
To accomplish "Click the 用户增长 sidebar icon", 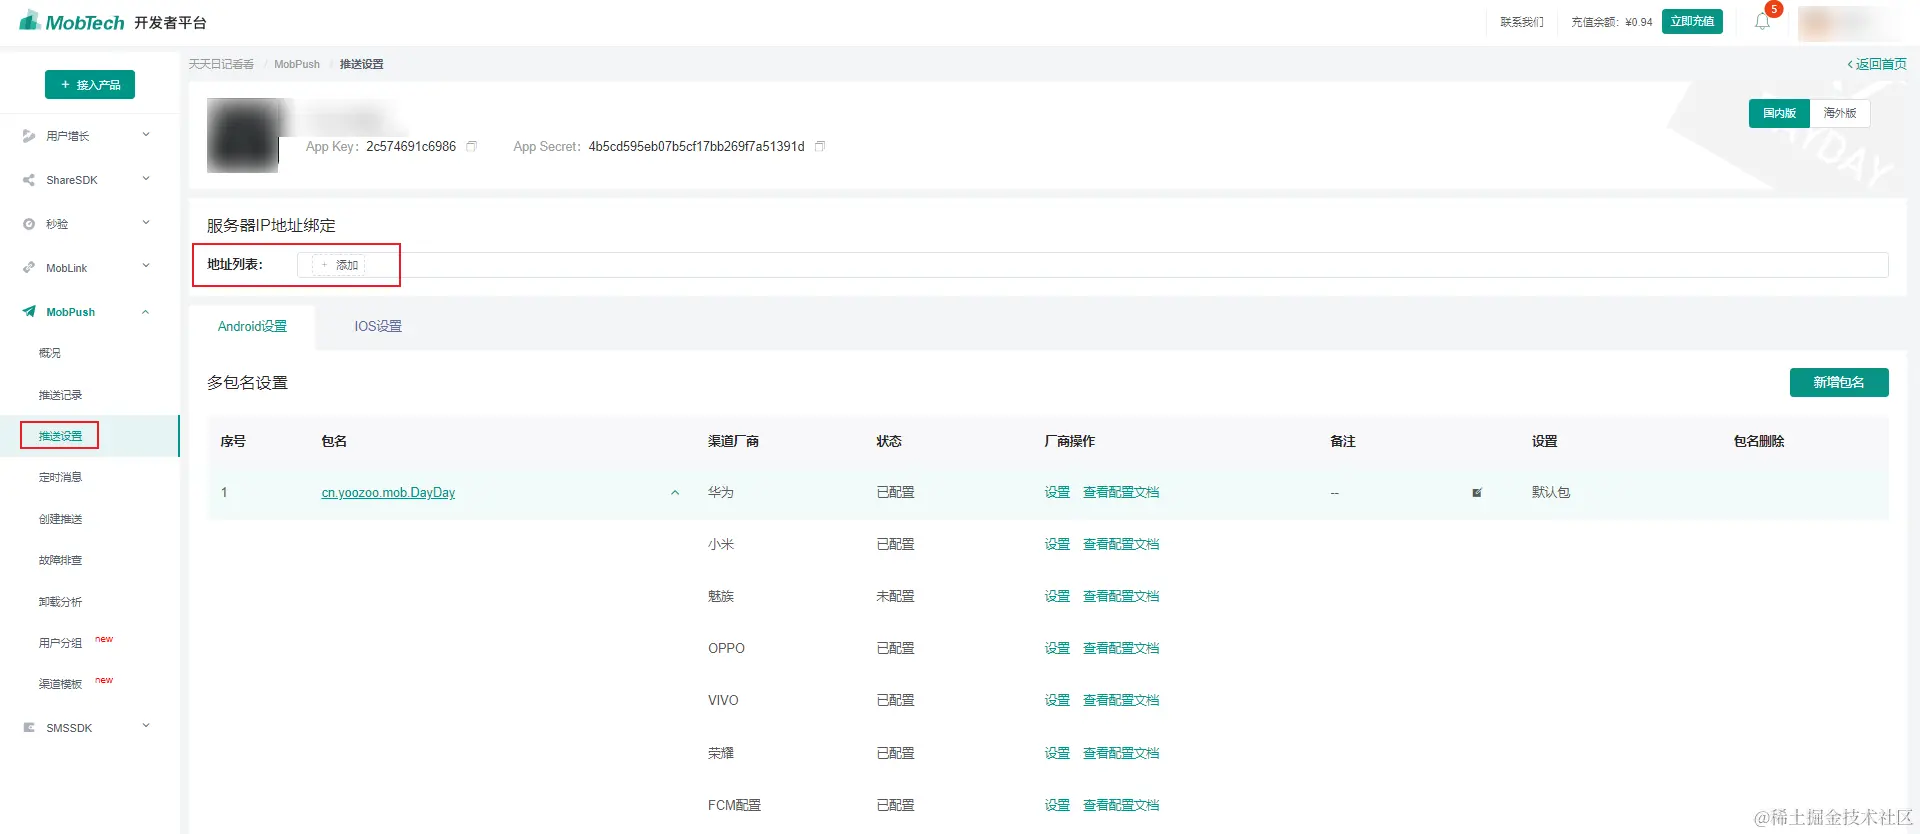I will point(29,136).
